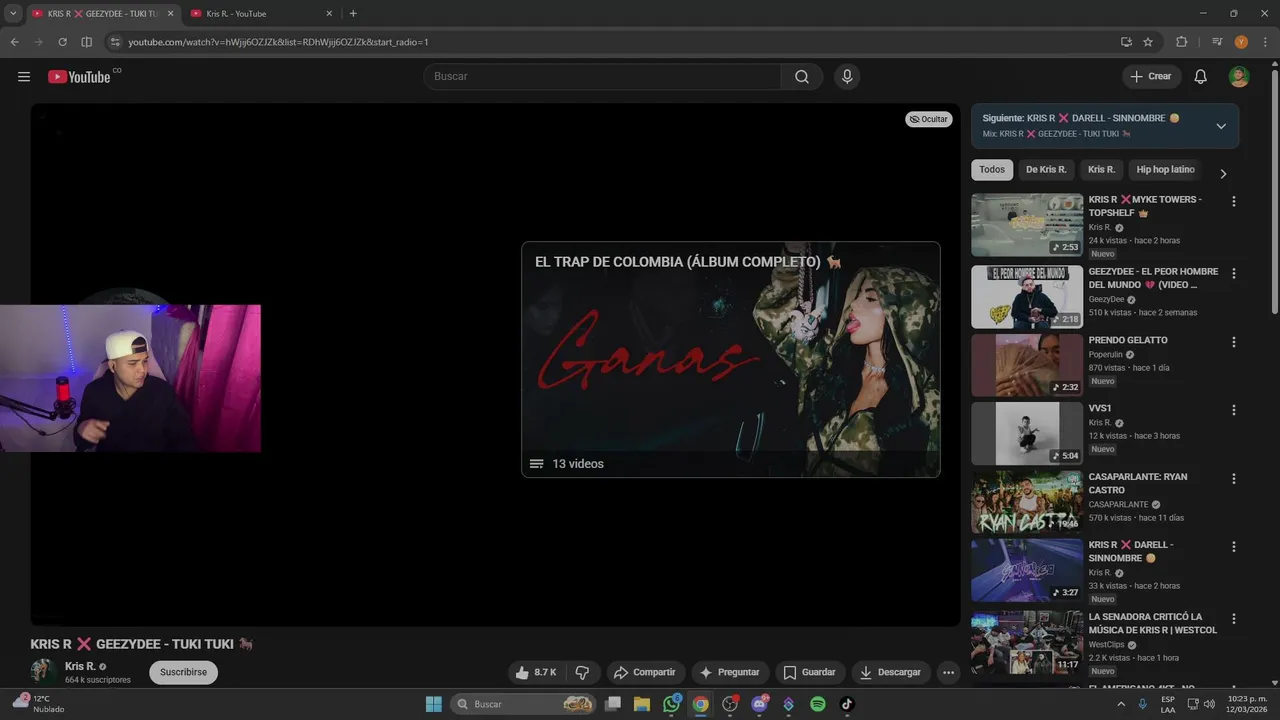Save the video with Guardar
Image resolution: width=1280 pixels, height=720 pixels.
tap(809, 672)
